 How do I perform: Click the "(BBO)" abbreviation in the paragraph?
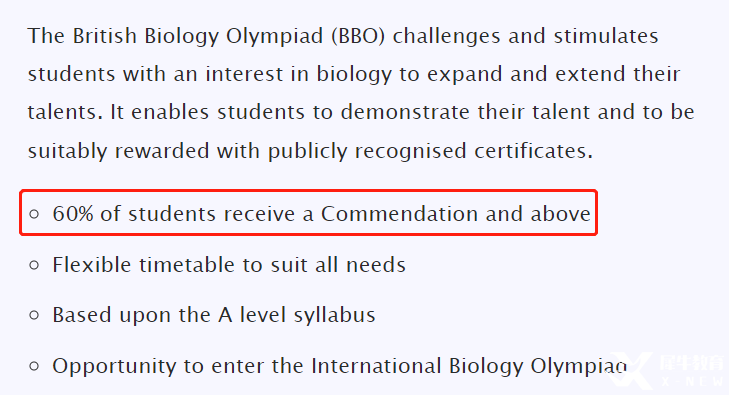(358, 36)
